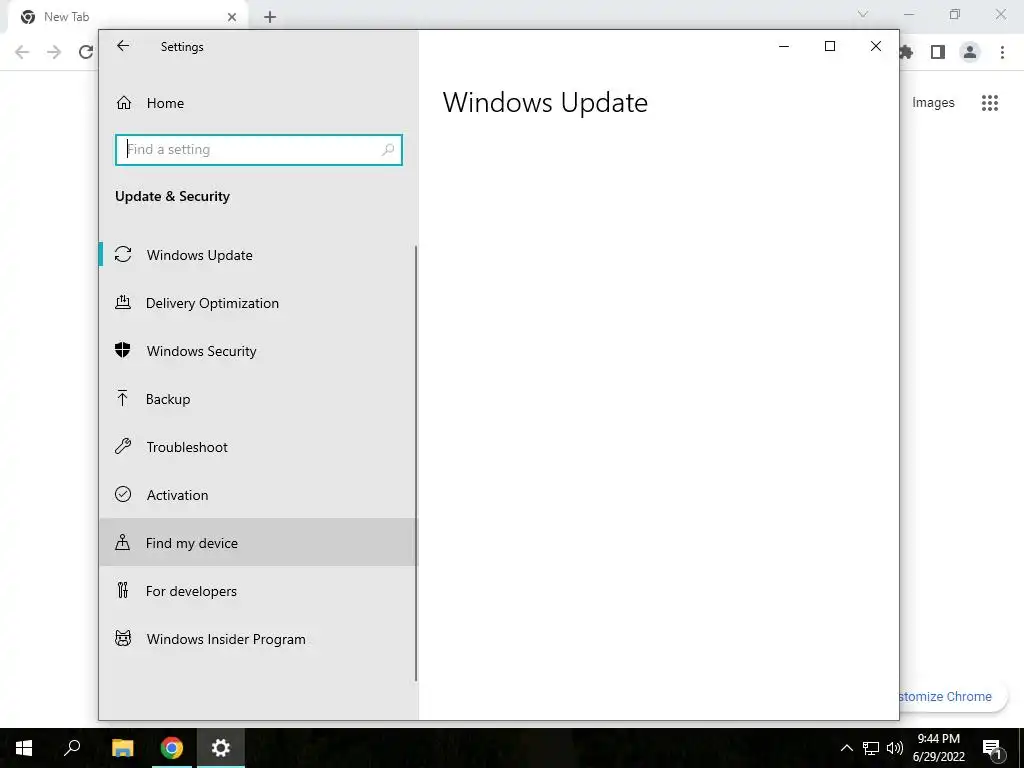Open Google apps grid in Chrome

point(990,103)
